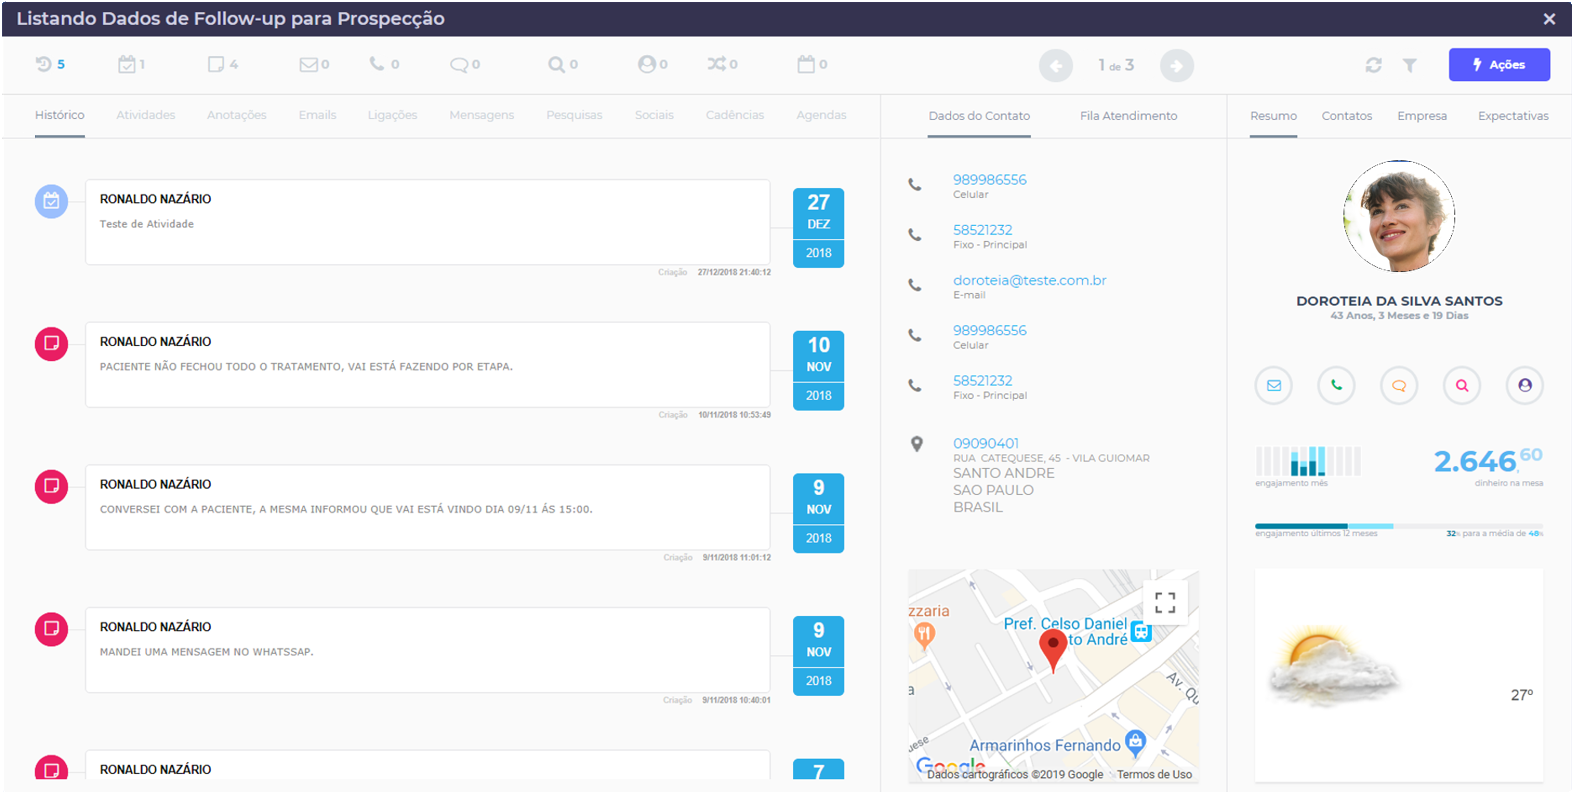
Task: Open the Cadências tab
Action: point(735,115)
